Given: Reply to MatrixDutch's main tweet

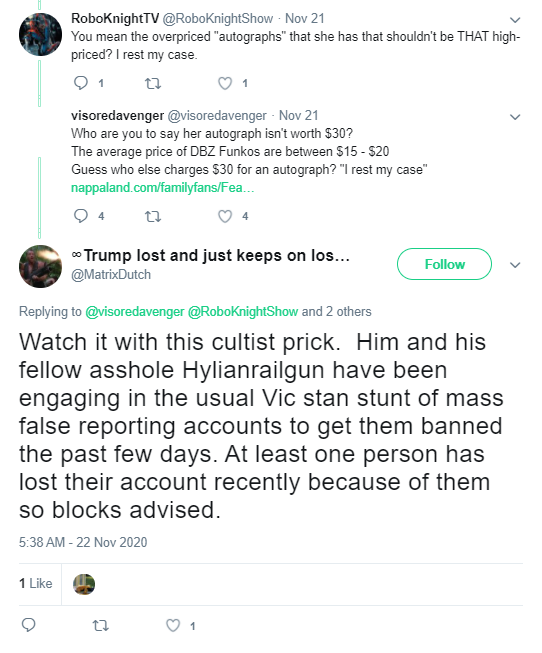Looking at the screenshot, I should pos(28,625).
